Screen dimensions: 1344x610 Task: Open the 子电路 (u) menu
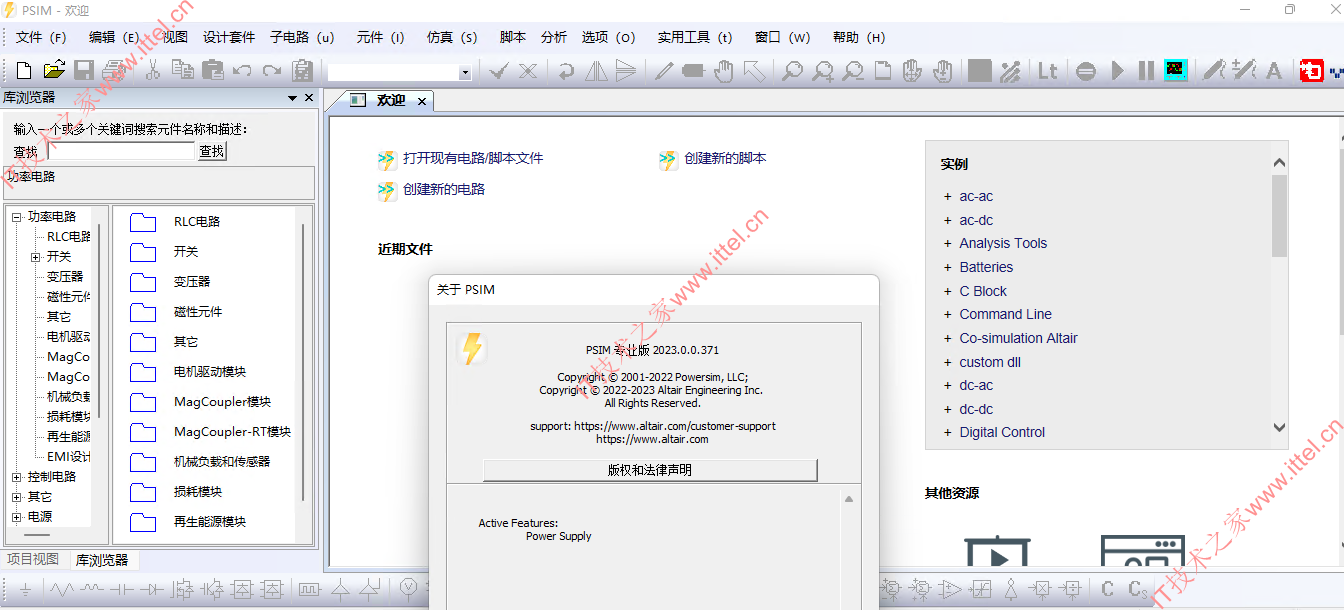pos(302,37)
